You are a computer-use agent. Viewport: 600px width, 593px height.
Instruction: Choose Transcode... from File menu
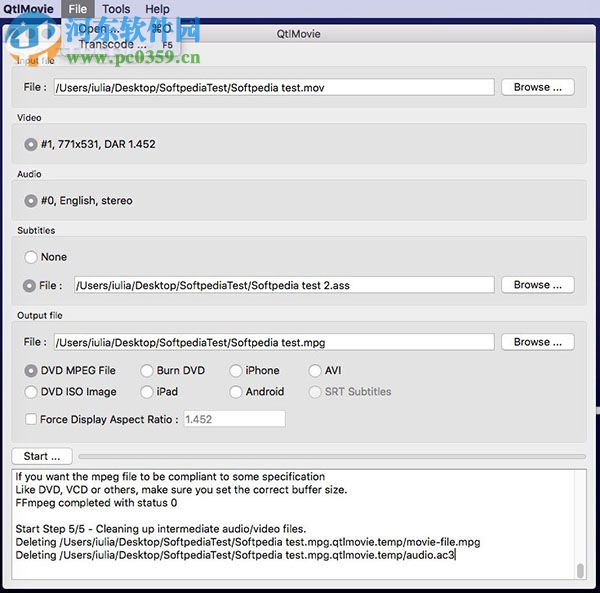120,44
